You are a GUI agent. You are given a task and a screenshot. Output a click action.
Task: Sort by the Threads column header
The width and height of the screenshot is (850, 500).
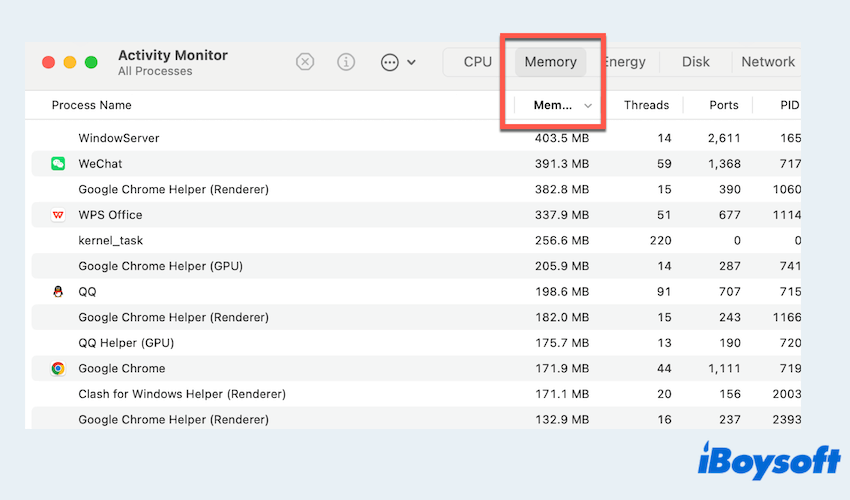(x=646, y=105)
